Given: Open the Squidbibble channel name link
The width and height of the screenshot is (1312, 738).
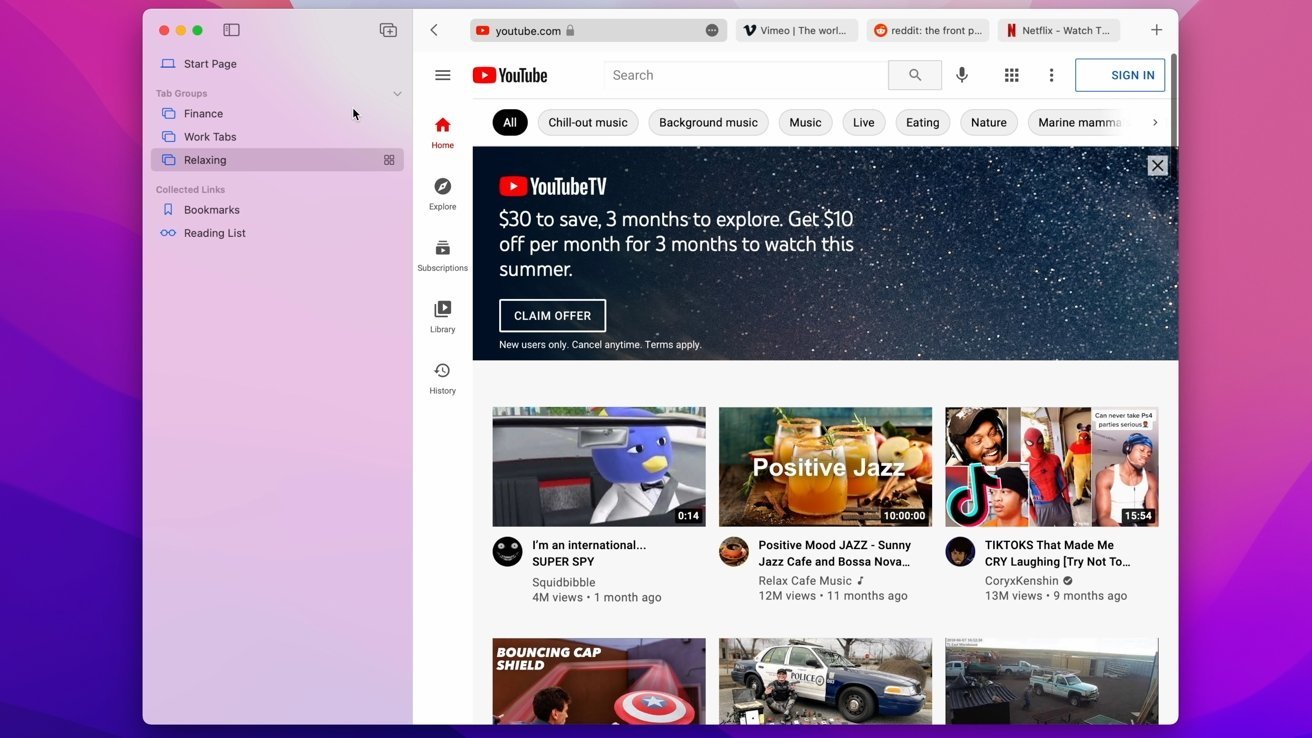Looking at the screenshot, I should (564, 582).
